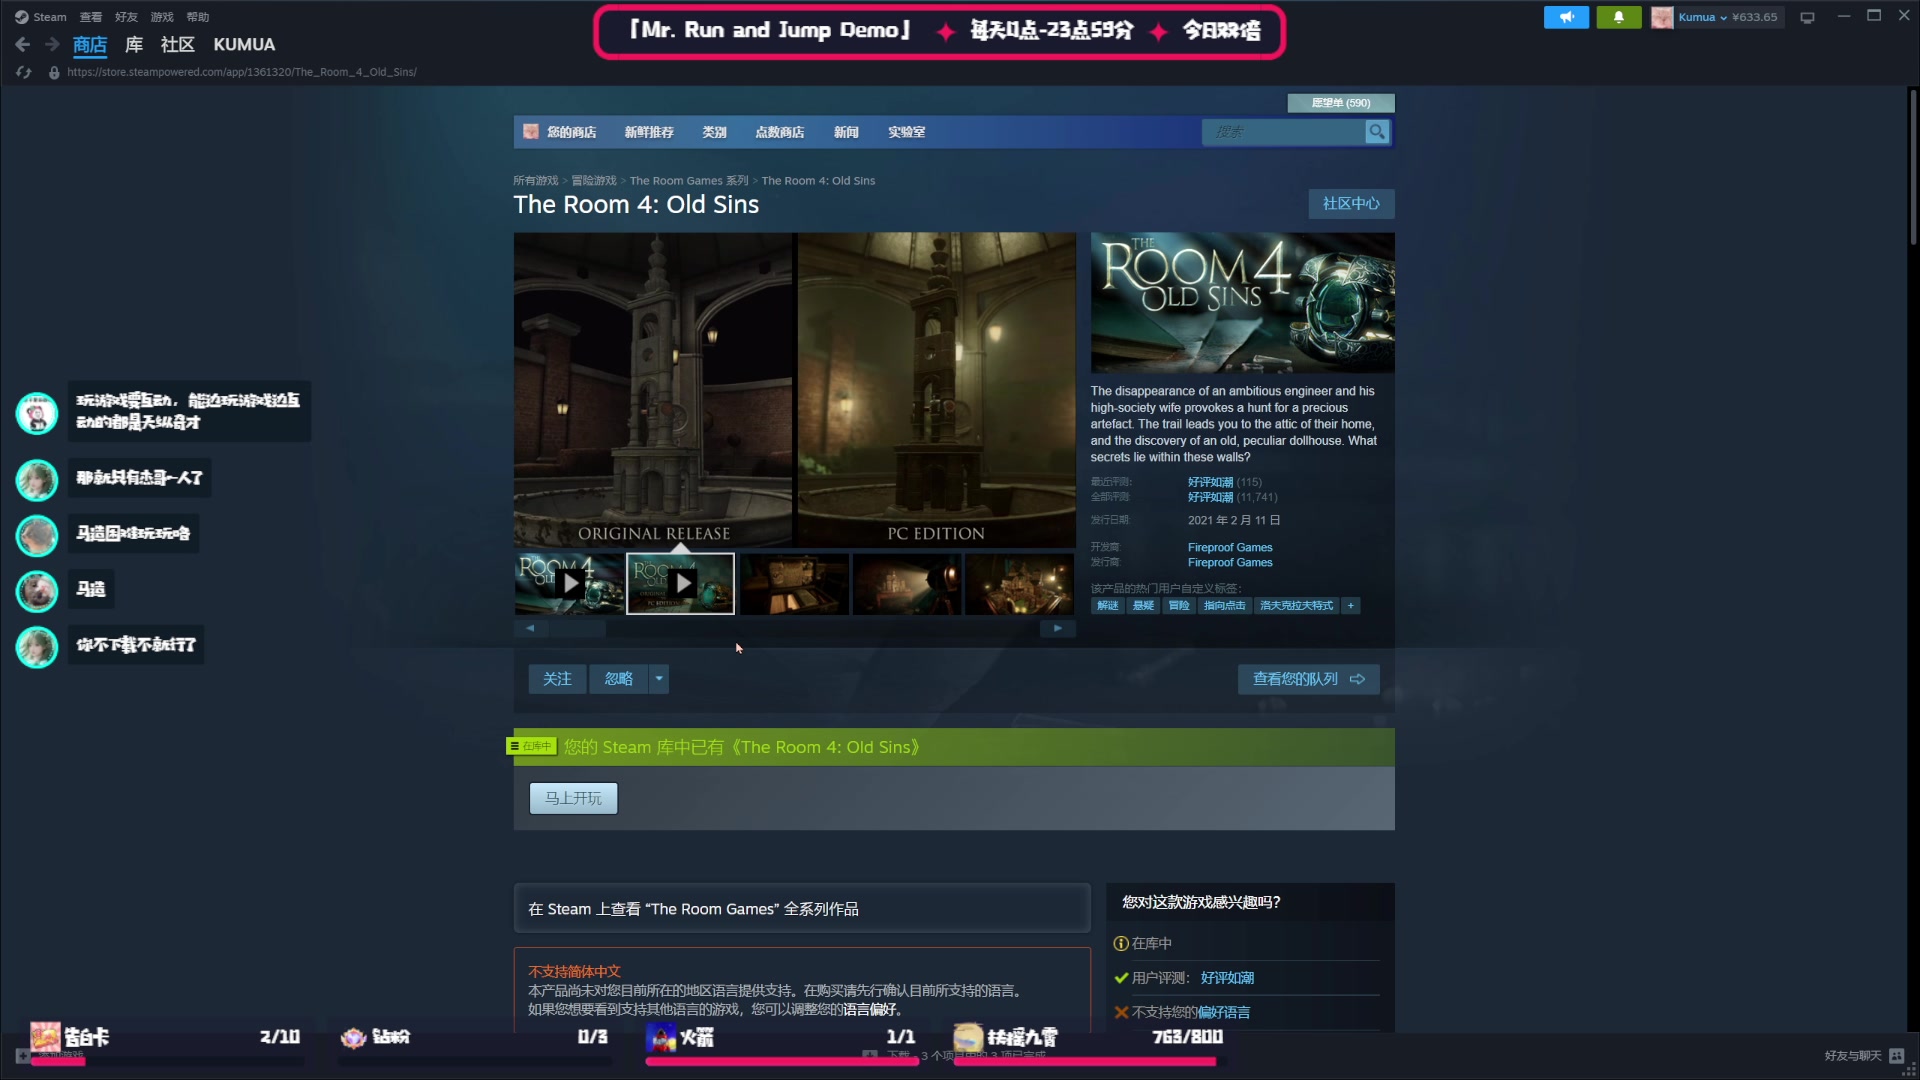The width and height of the screenshot is (1920, 1080).
Task: Open the 类别 categories menu
Action: [714, 132]
